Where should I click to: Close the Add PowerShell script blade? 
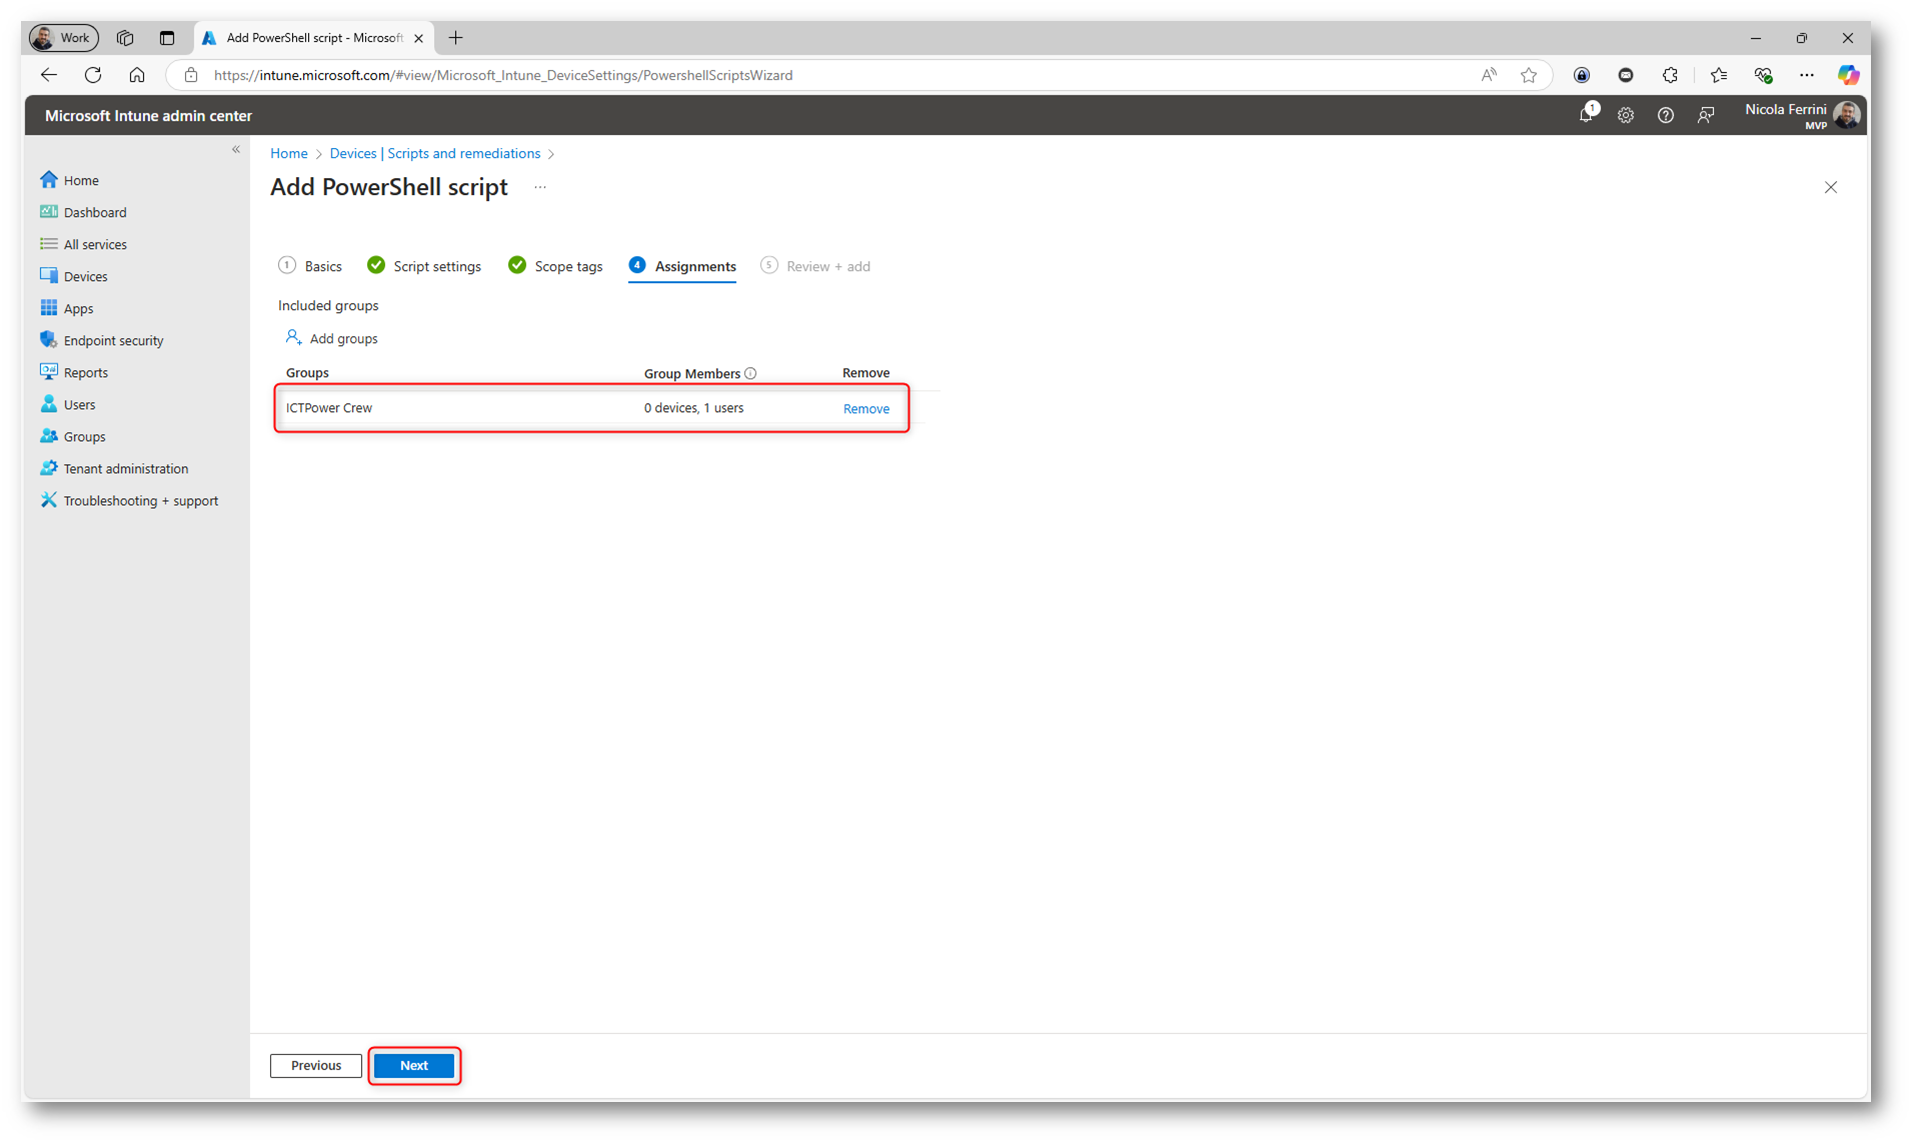point(1831,187)
